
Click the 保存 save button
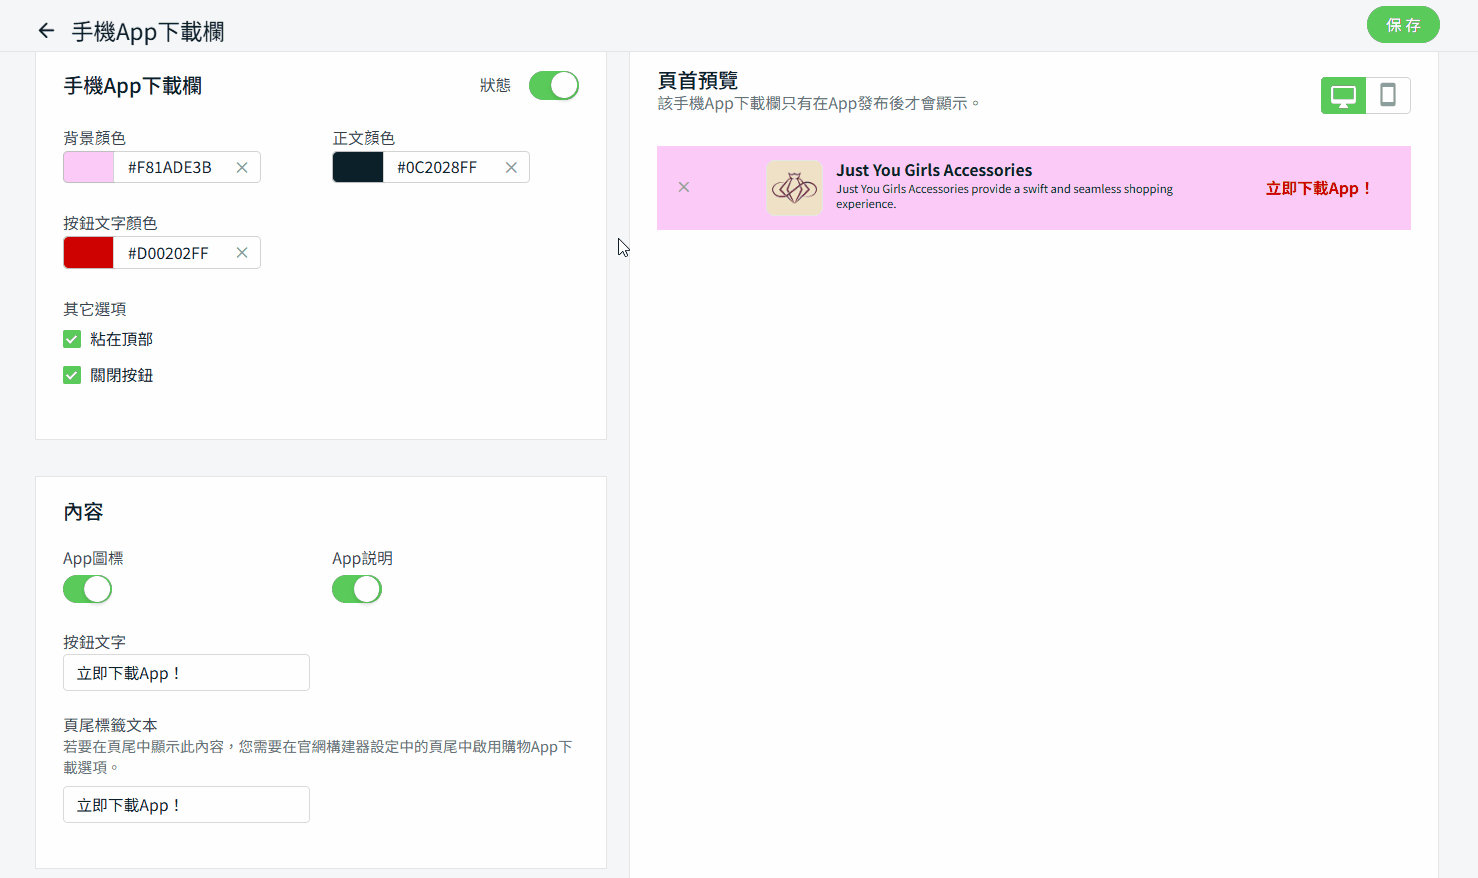pyautogui.click(x=1402, y=25)
